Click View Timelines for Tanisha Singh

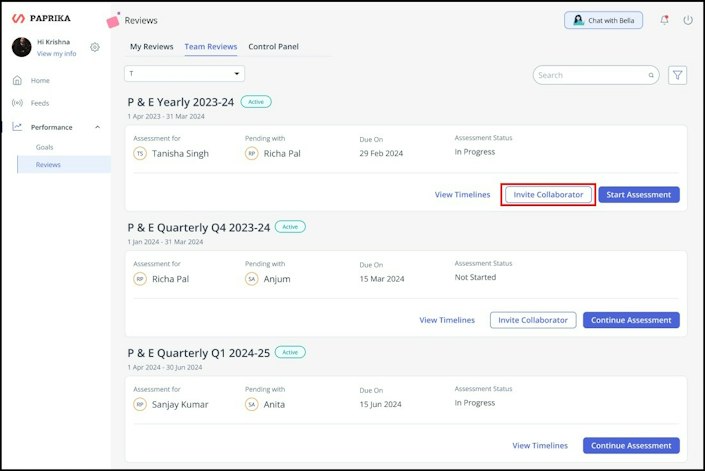click(462, 195)
